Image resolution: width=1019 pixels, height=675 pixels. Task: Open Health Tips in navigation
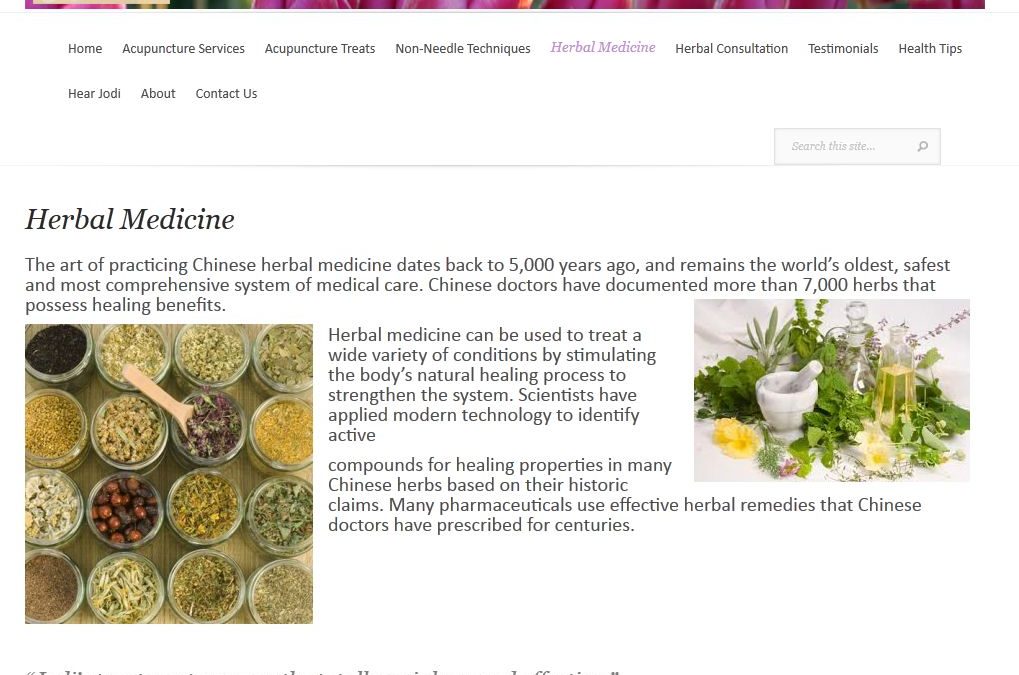coord(930,49)
